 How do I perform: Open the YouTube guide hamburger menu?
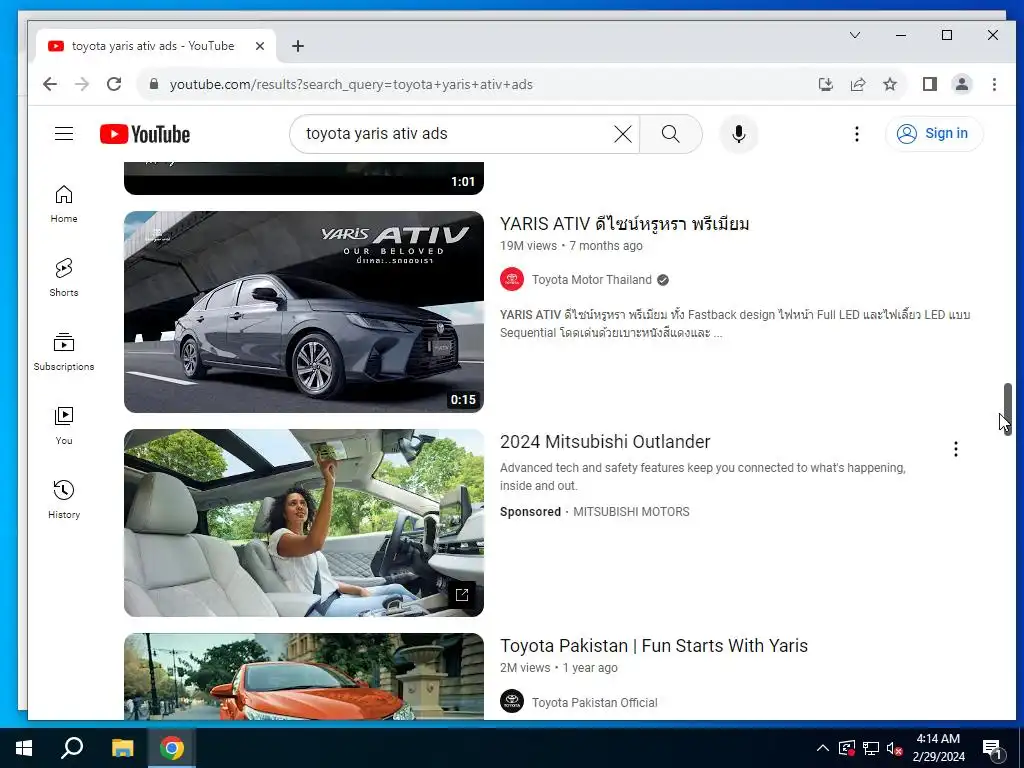[x=64, y=134]
